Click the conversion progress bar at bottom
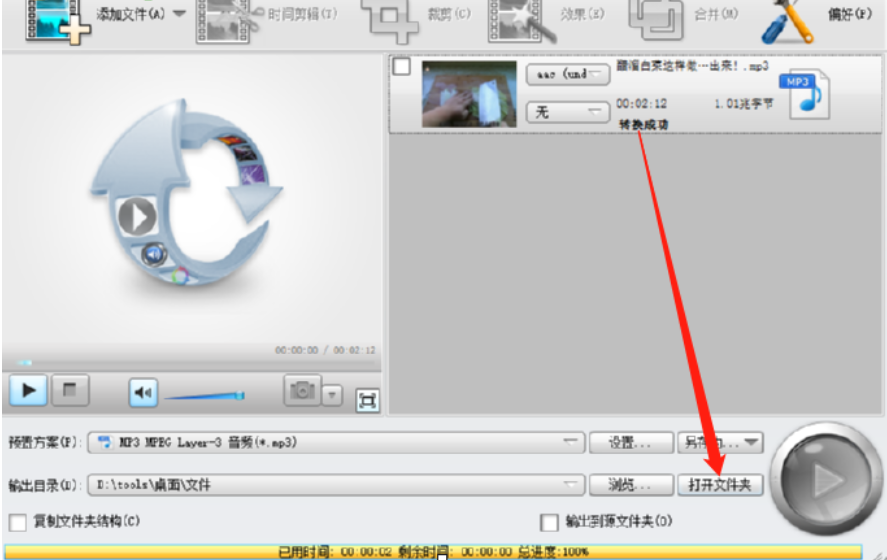887x560 pixels. pos(433,552)
